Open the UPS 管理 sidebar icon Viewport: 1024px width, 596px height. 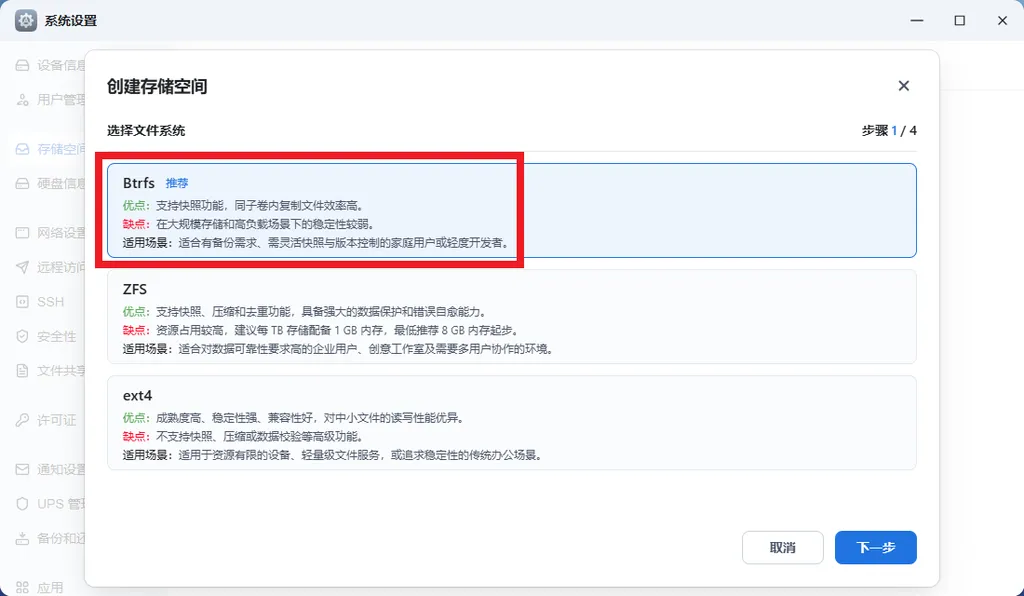click(x=22, y=502)
